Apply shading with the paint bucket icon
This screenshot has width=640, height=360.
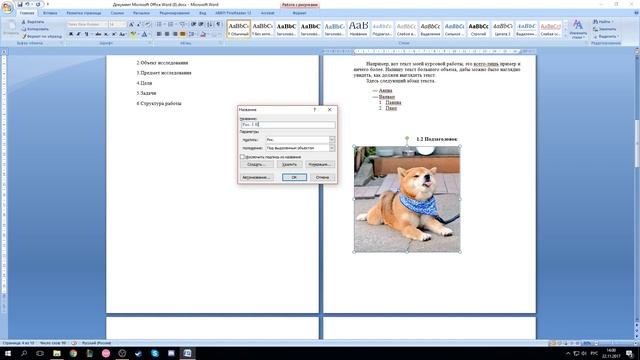[203, 34]
